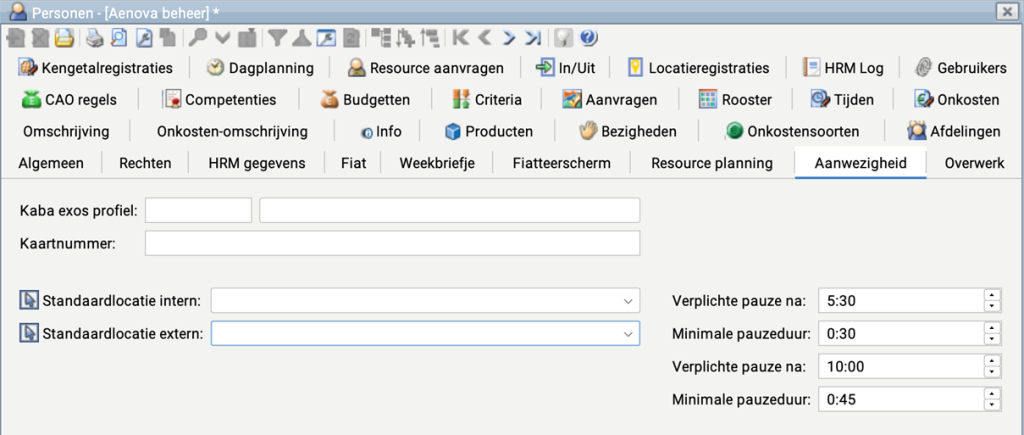Screen dimensions: 1024x435
Task: Decrease the Minimale pauzeduur 0:45 value
Action: click(x=991, y=406)
